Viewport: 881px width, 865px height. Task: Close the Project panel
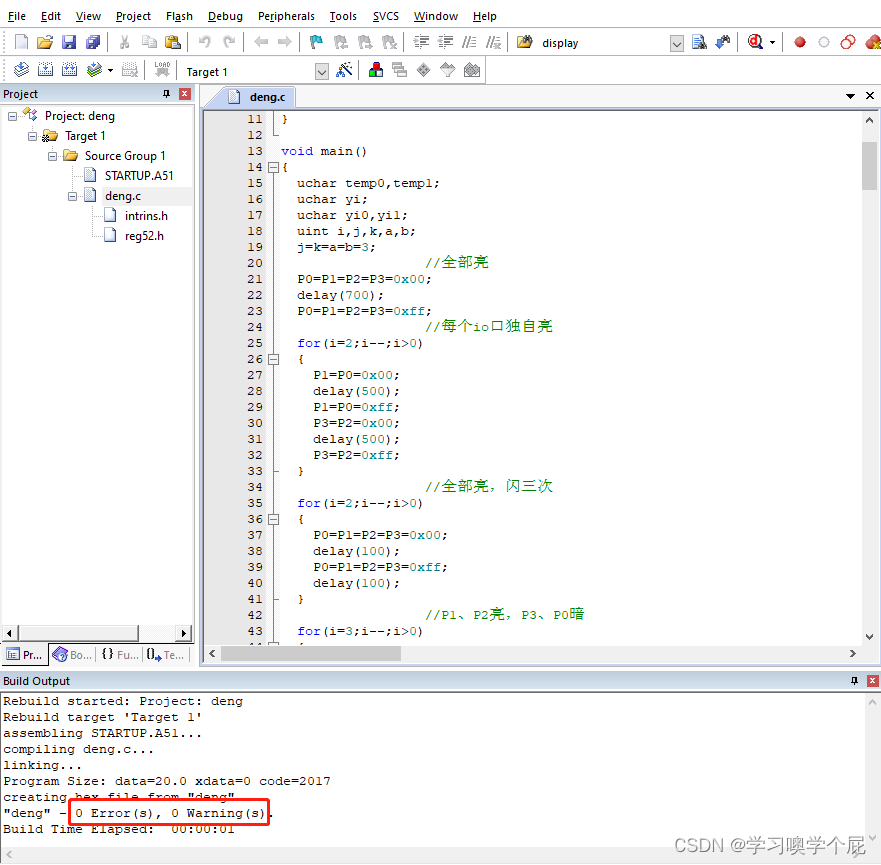click(x=184, y=94)
